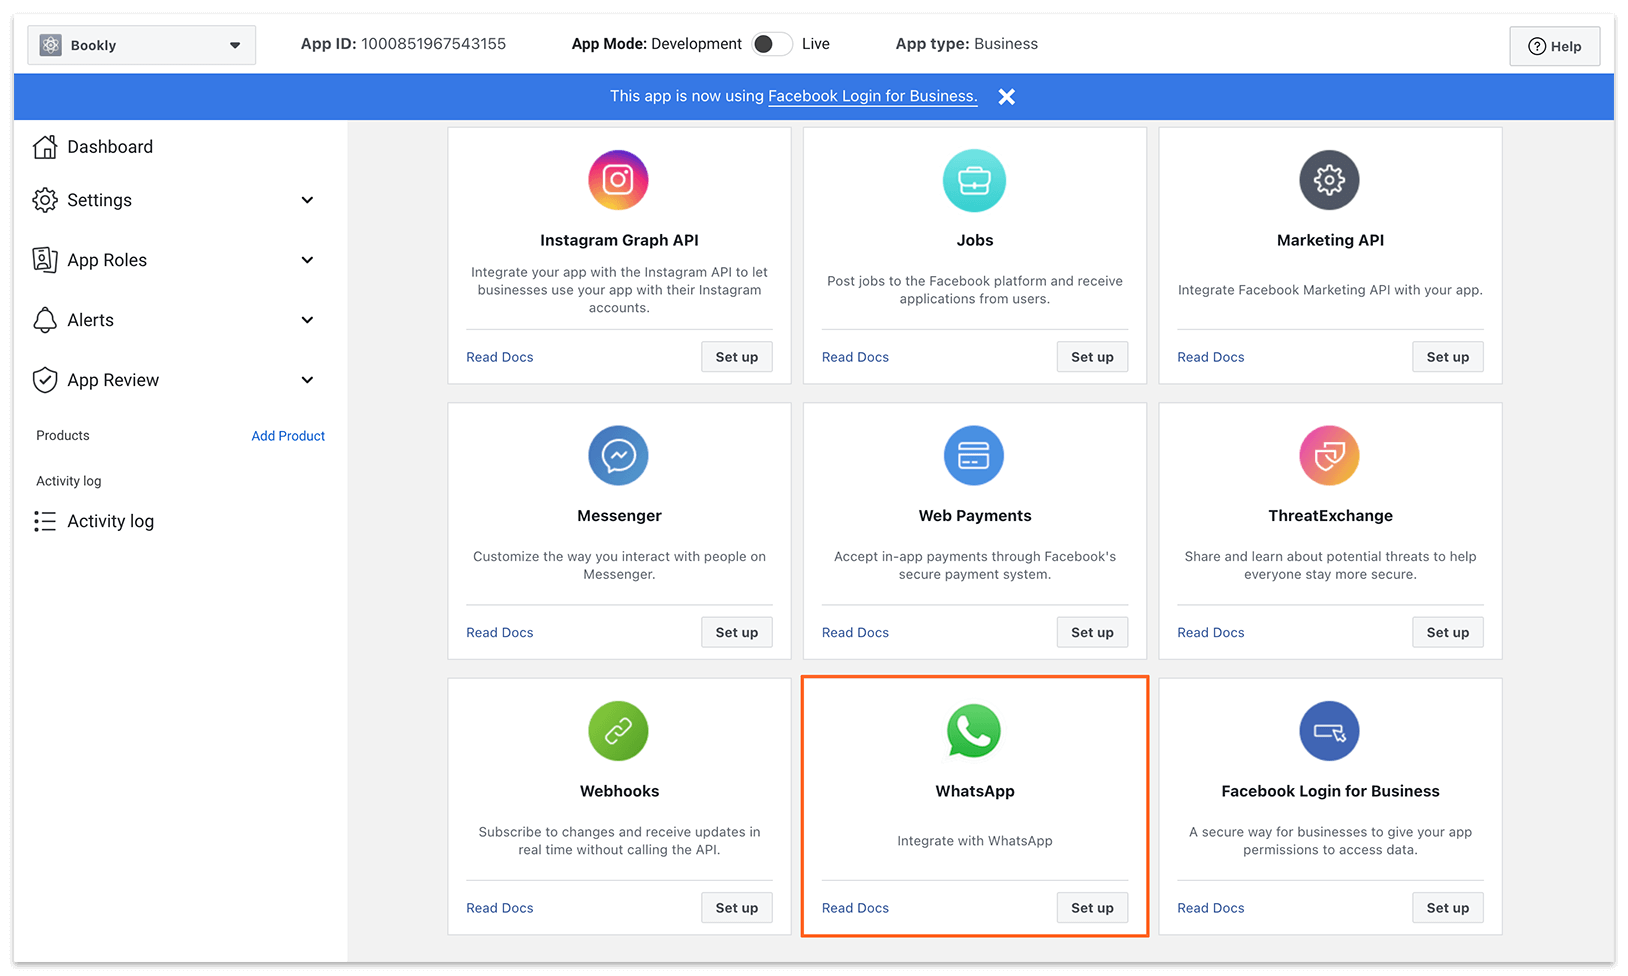Expand the App Review menu chevron
Image resolution: width=1628 pixels, height=976 pixels.
coord(307,380)
